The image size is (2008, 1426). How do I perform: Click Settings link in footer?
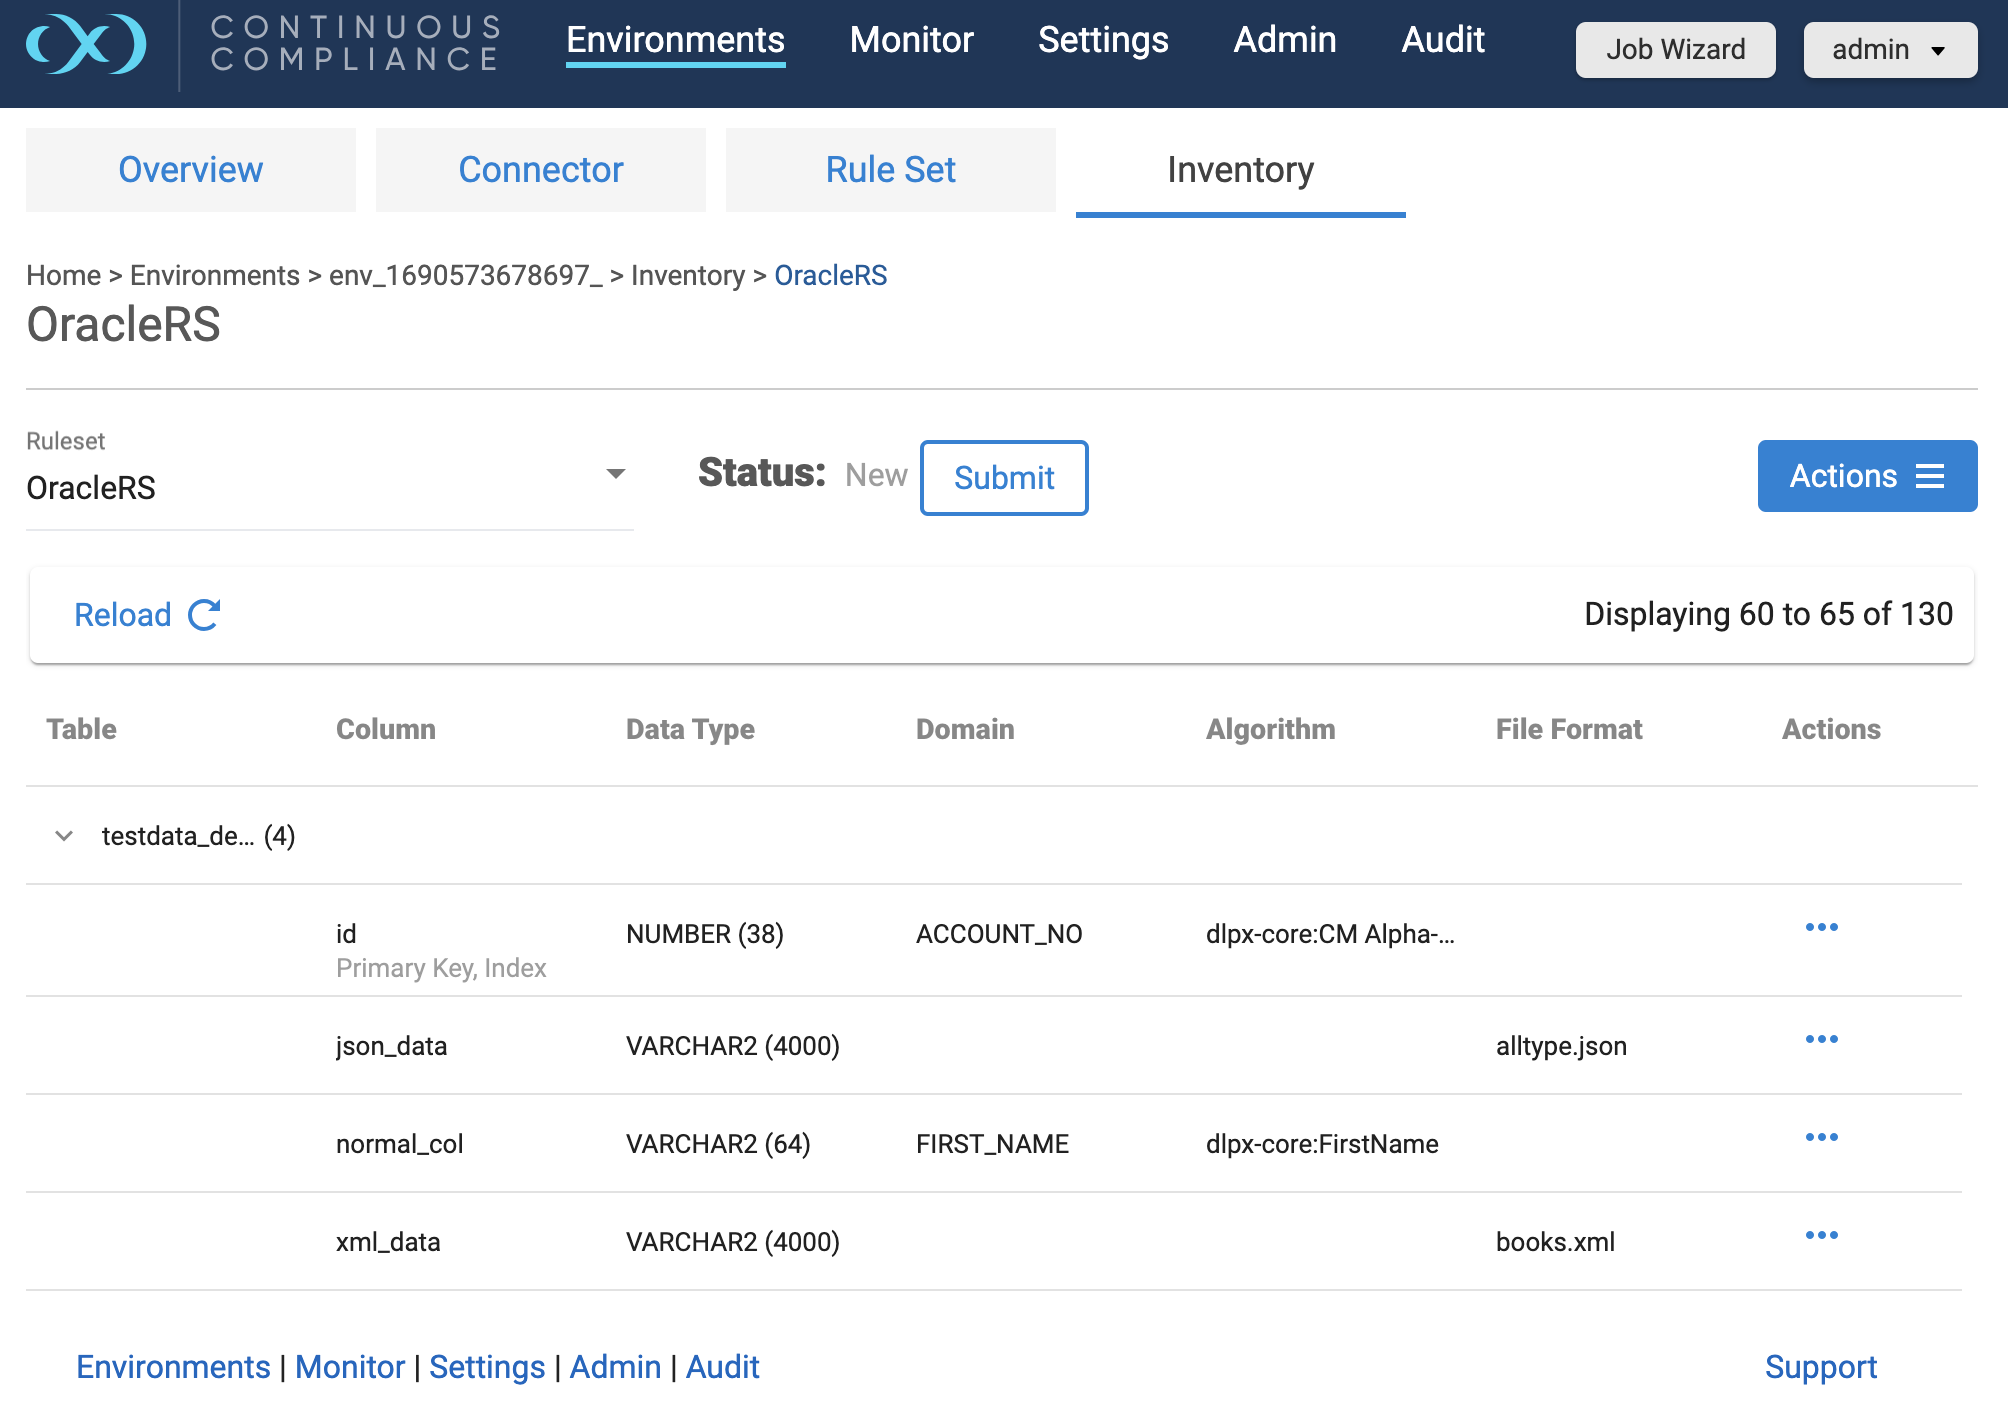(x=487, y=1367)
